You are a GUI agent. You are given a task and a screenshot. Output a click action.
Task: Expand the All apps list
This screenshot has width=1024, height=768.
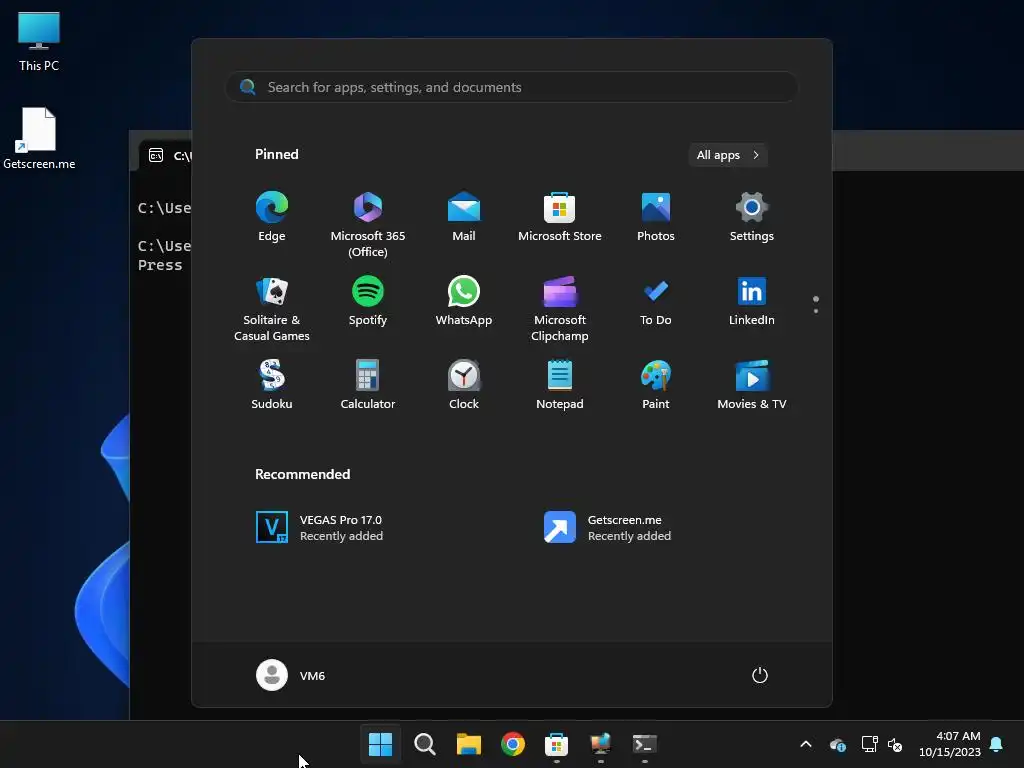728,155
